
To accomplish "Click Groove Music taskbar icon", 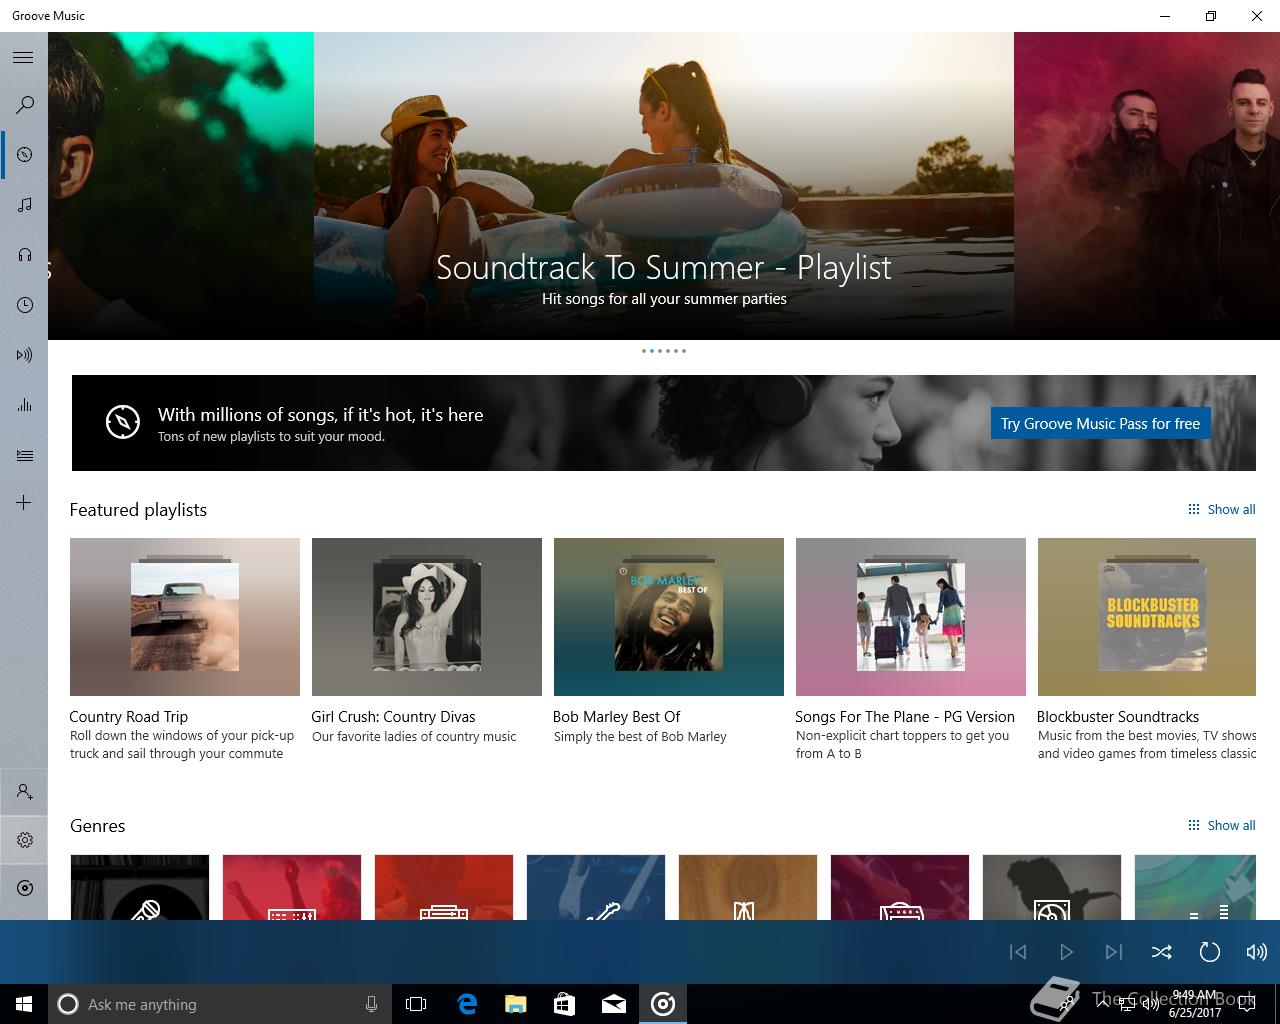I will pyautogui.click(x=663, y=1004).
